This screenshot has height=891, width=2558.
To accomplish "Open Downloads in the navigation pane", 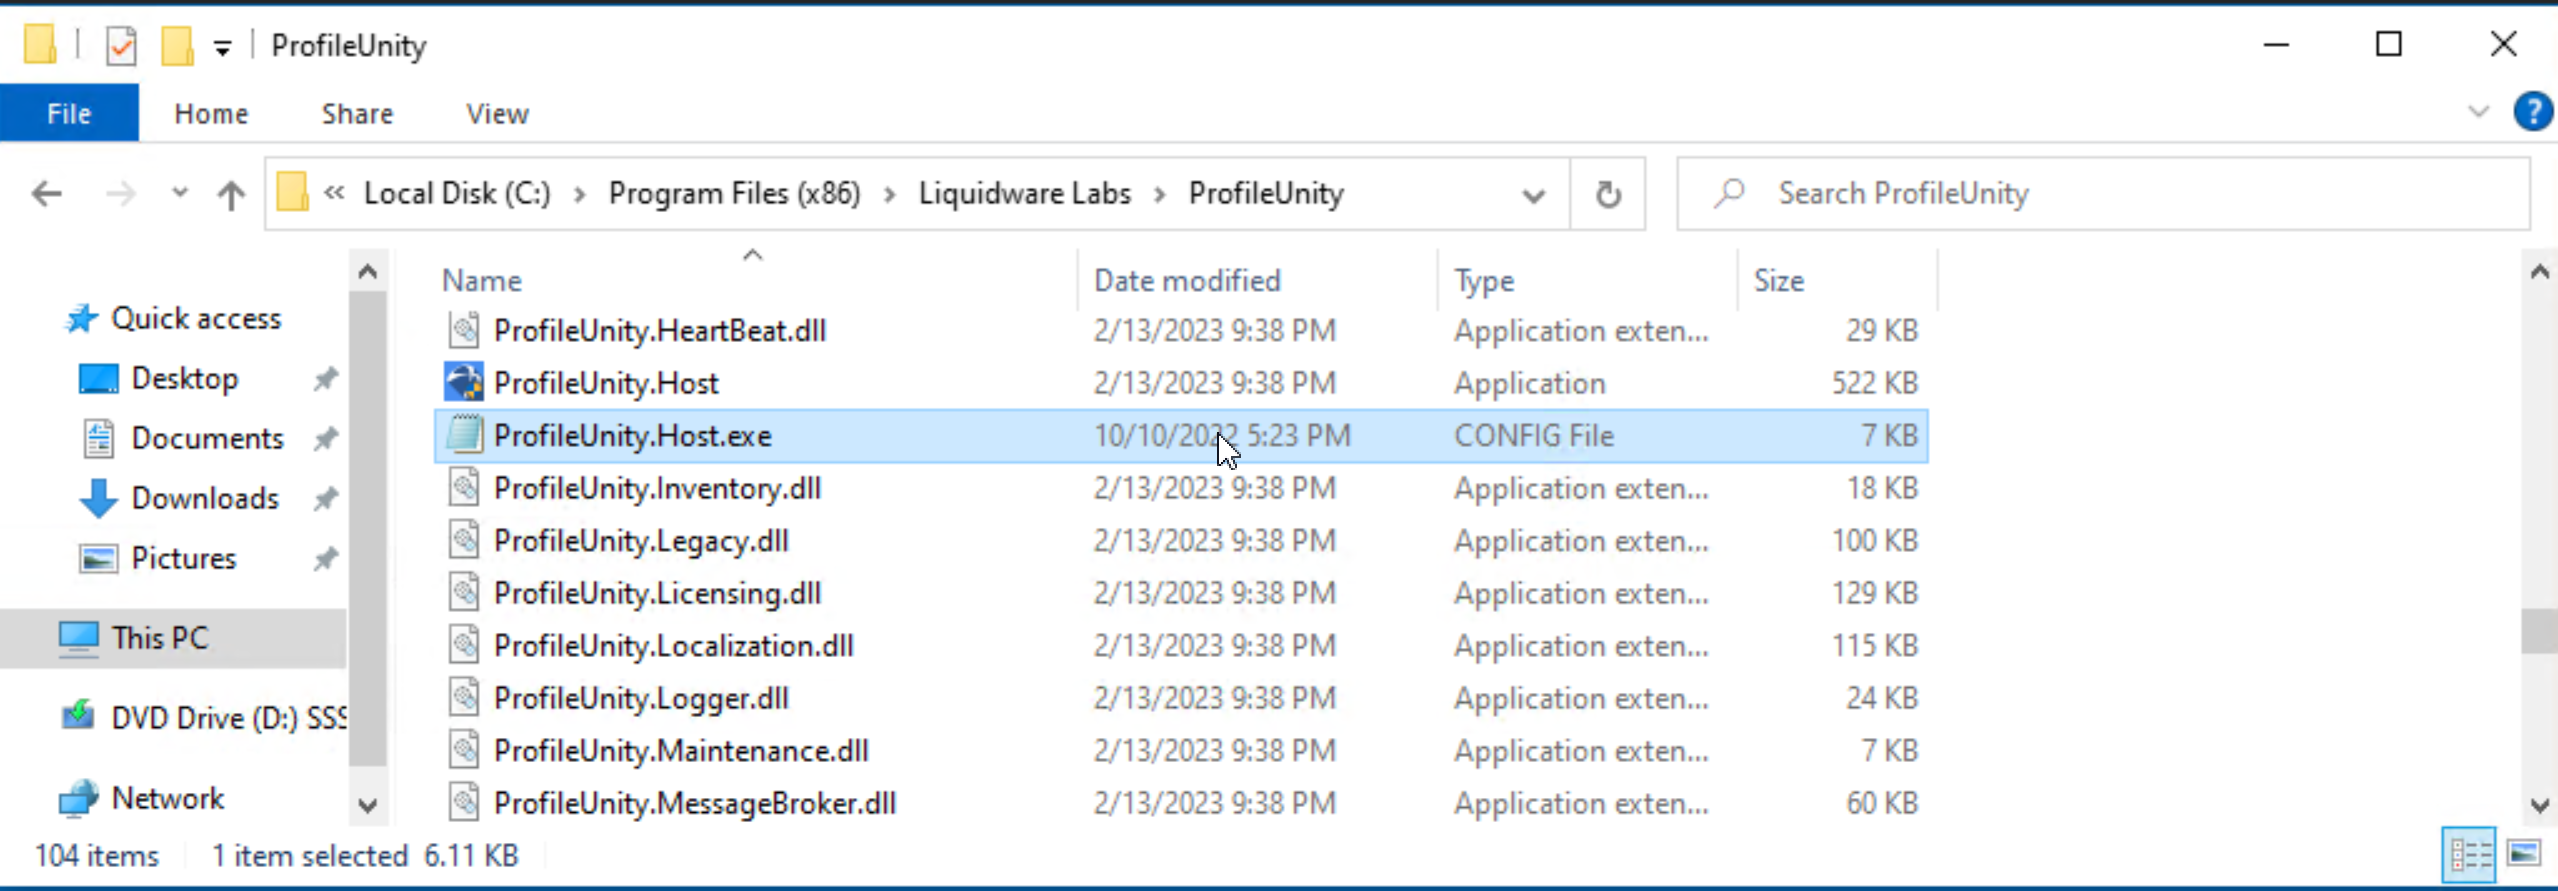I will click(x=204, y=498).
